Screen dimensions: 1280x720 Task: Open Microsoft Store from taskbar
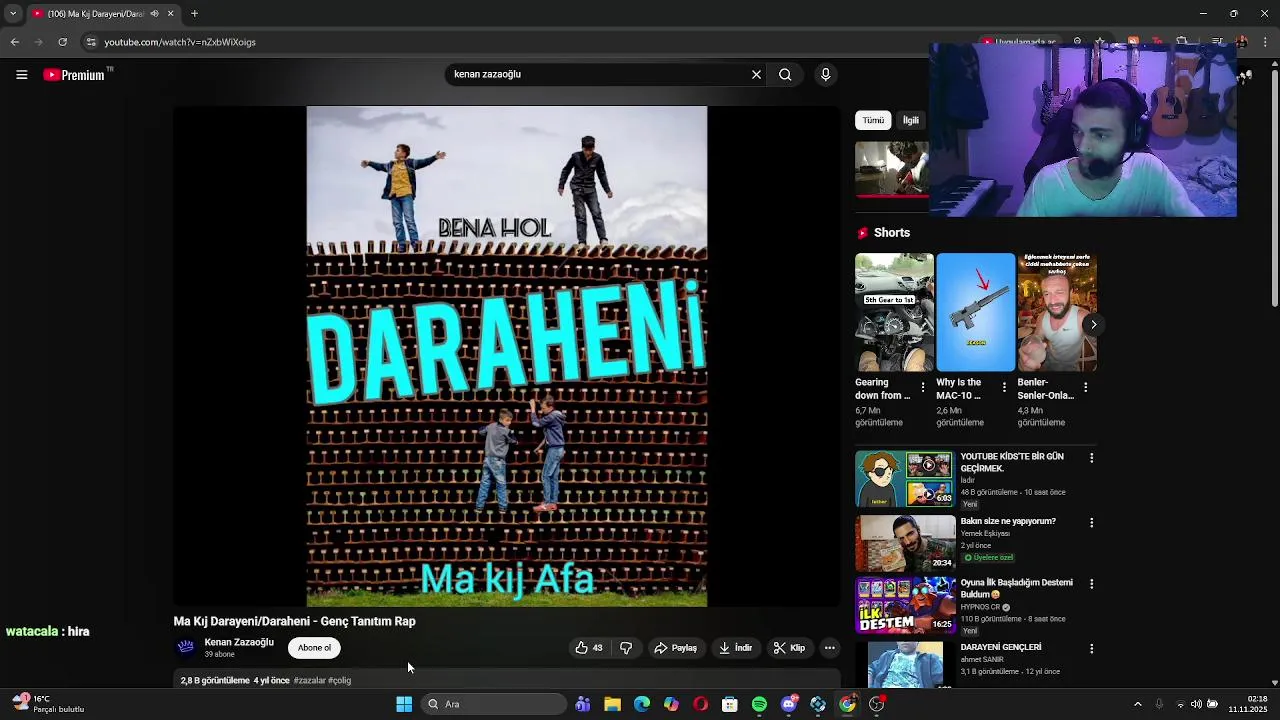pyautogui.click(x=730, y=704)
